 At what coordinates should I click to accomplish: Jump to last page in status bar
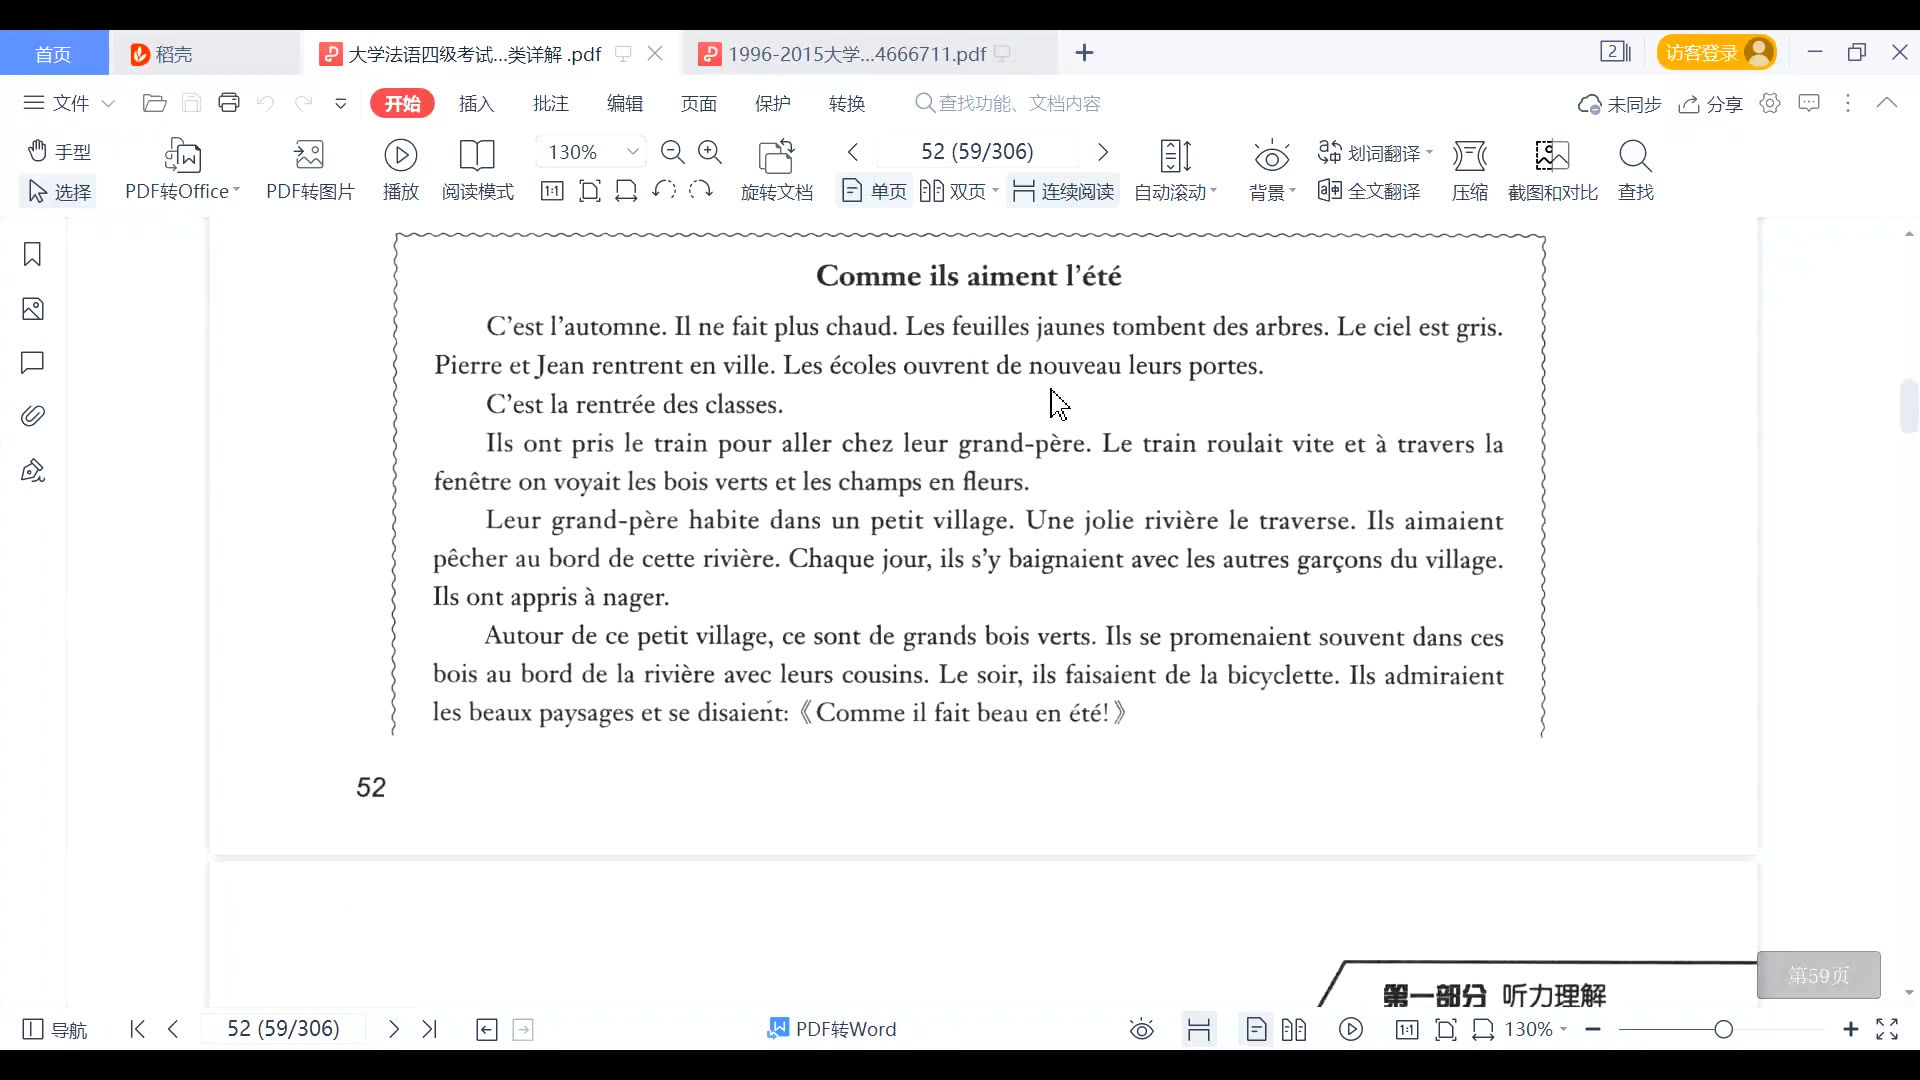click(430, 1029)
